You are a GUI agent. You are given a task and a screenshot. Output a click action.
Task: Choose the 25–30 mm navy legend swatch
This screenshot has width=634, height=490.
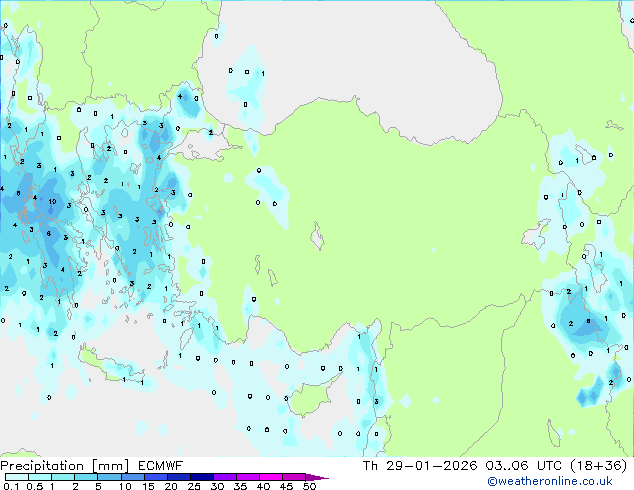click(x=202, y=477)
